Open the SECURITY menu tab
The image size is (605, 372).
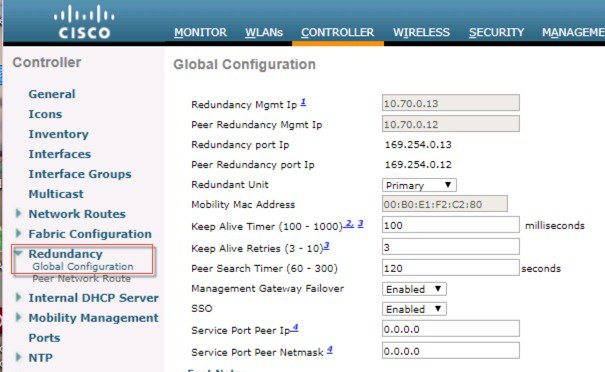496,32
